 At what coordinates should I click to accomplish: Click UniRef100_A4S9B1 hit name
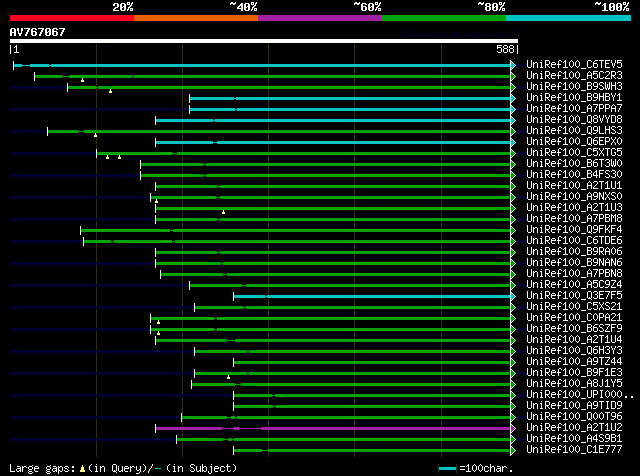pyautogui.click(x=574, y=439)
